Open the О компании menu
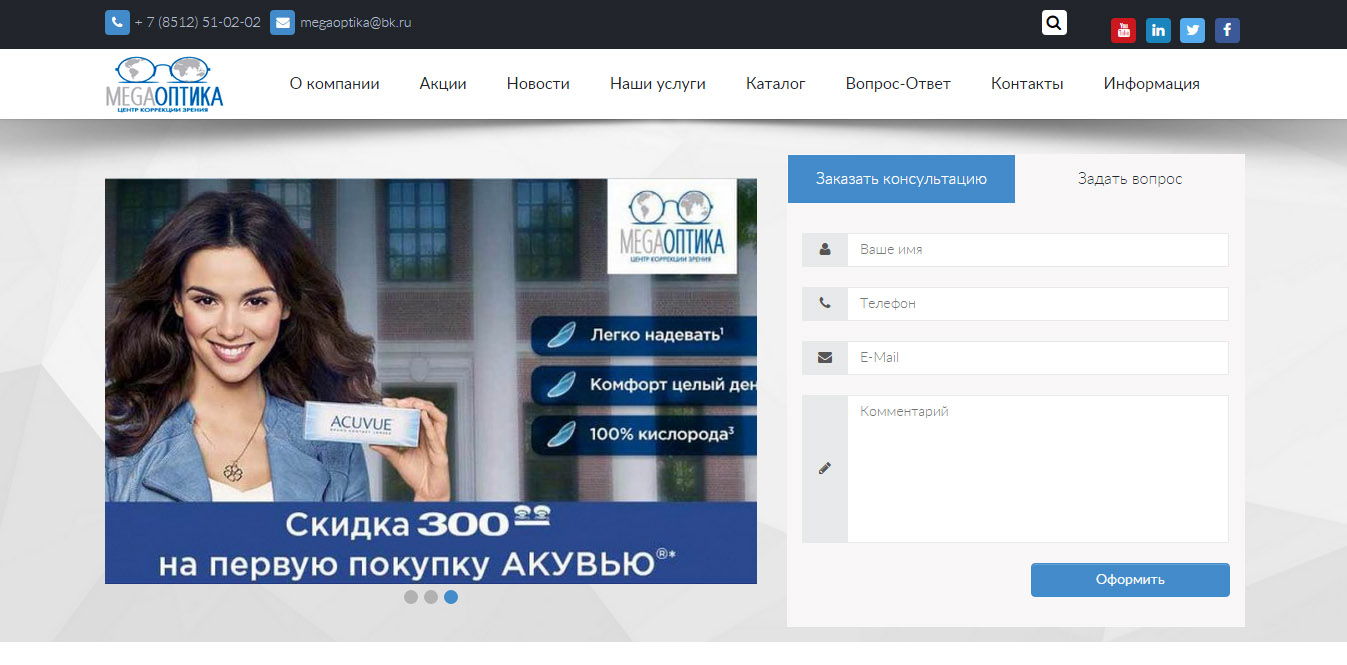The width and height of the screenshot is (1347, 665). click(x=335, y=84)
